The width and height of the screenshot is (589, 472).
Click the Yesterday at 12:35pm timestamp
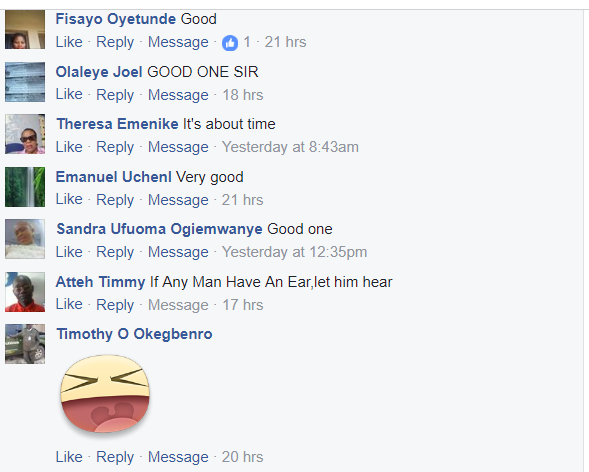pos(294,252)
